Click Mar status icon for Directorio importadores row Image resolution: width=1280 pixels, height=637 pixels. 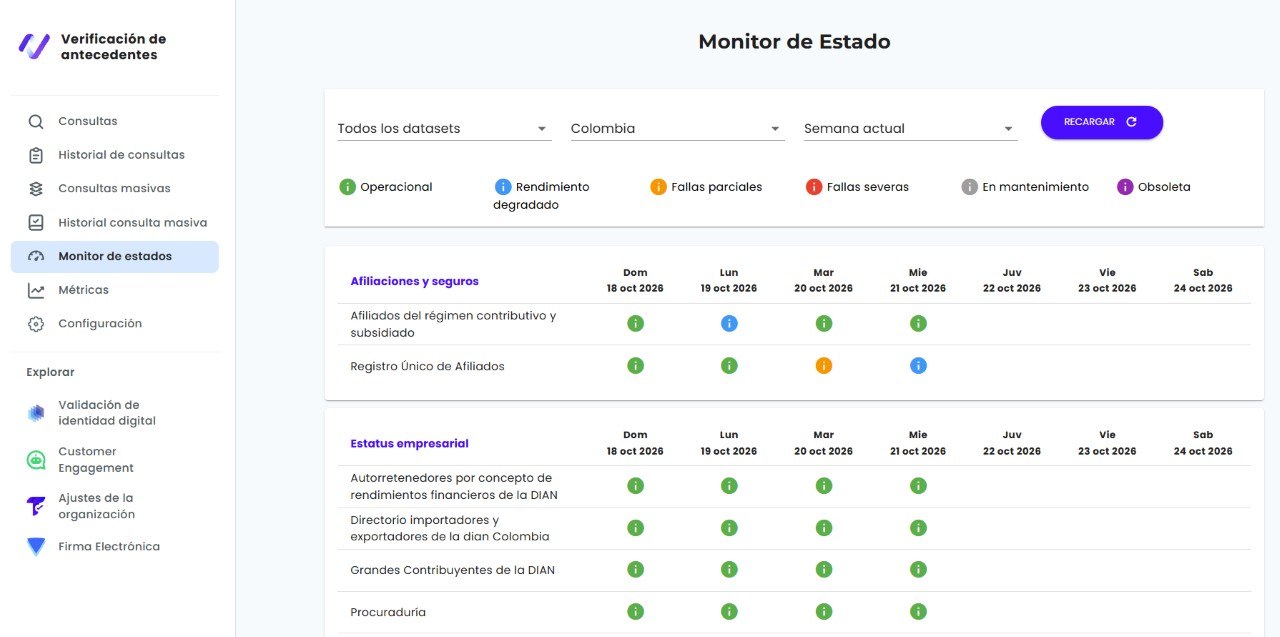click(824, 528)
